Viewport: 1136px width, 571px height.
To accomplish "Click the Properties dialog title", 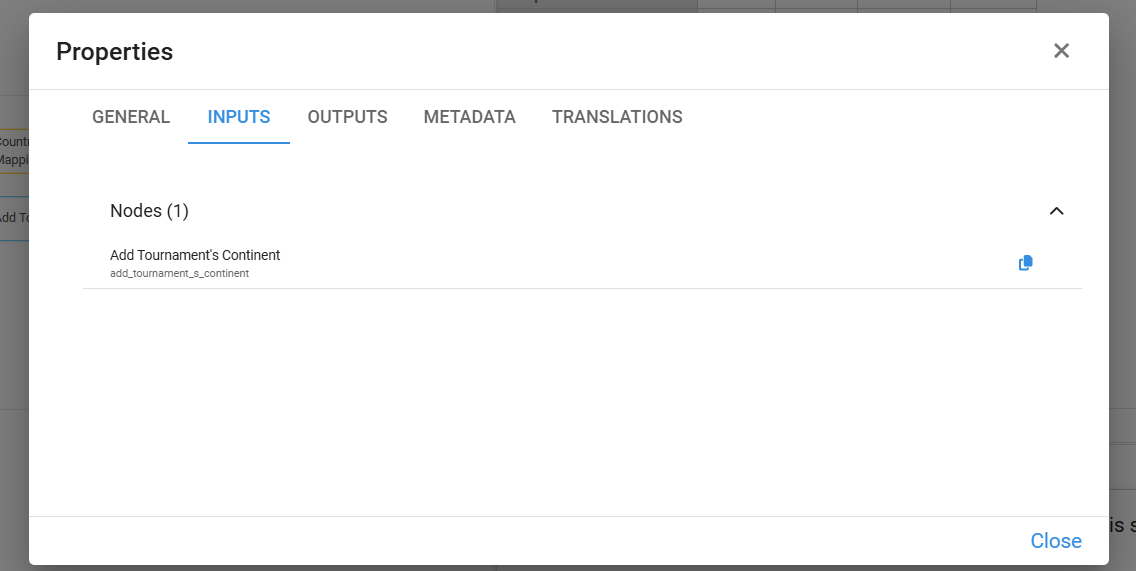I will click(x=114, y=52).
